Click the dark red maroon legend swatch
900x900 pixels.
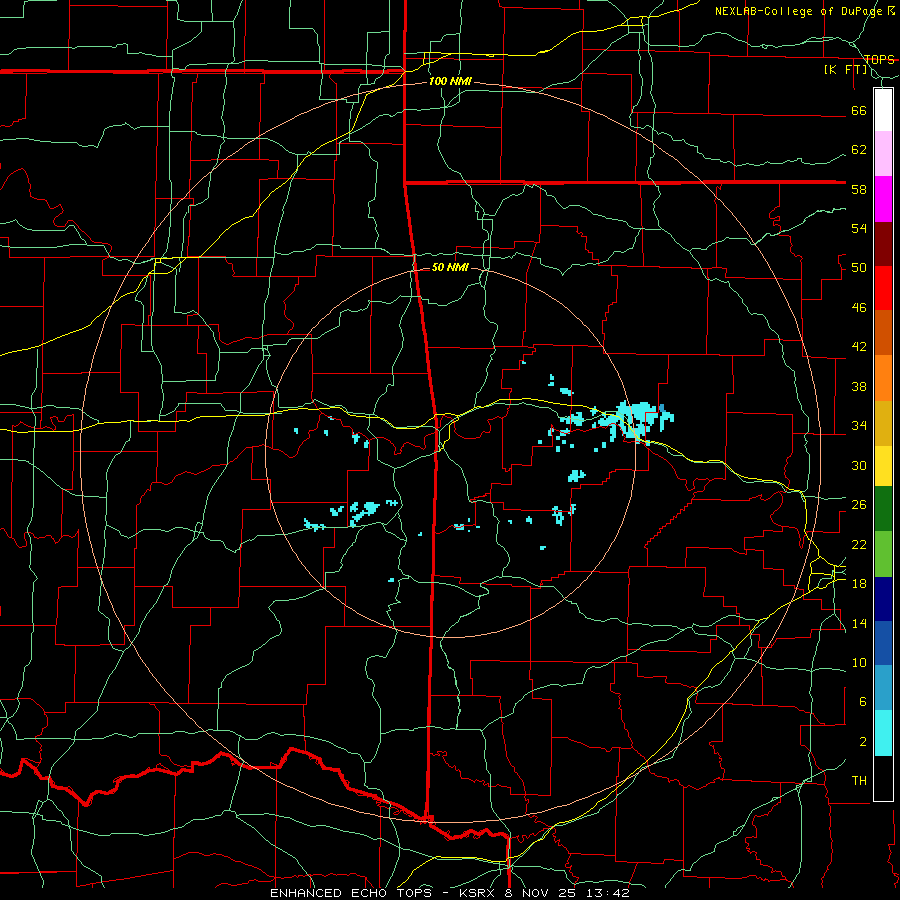(883, 244)
